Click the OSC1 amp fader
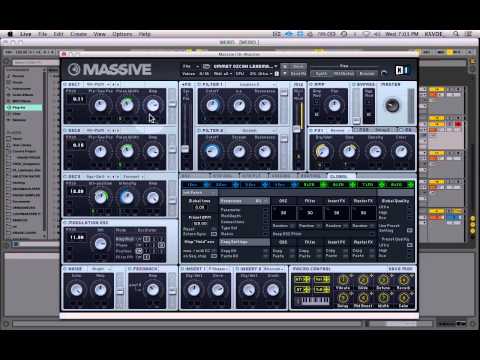 tap(172, 105)
